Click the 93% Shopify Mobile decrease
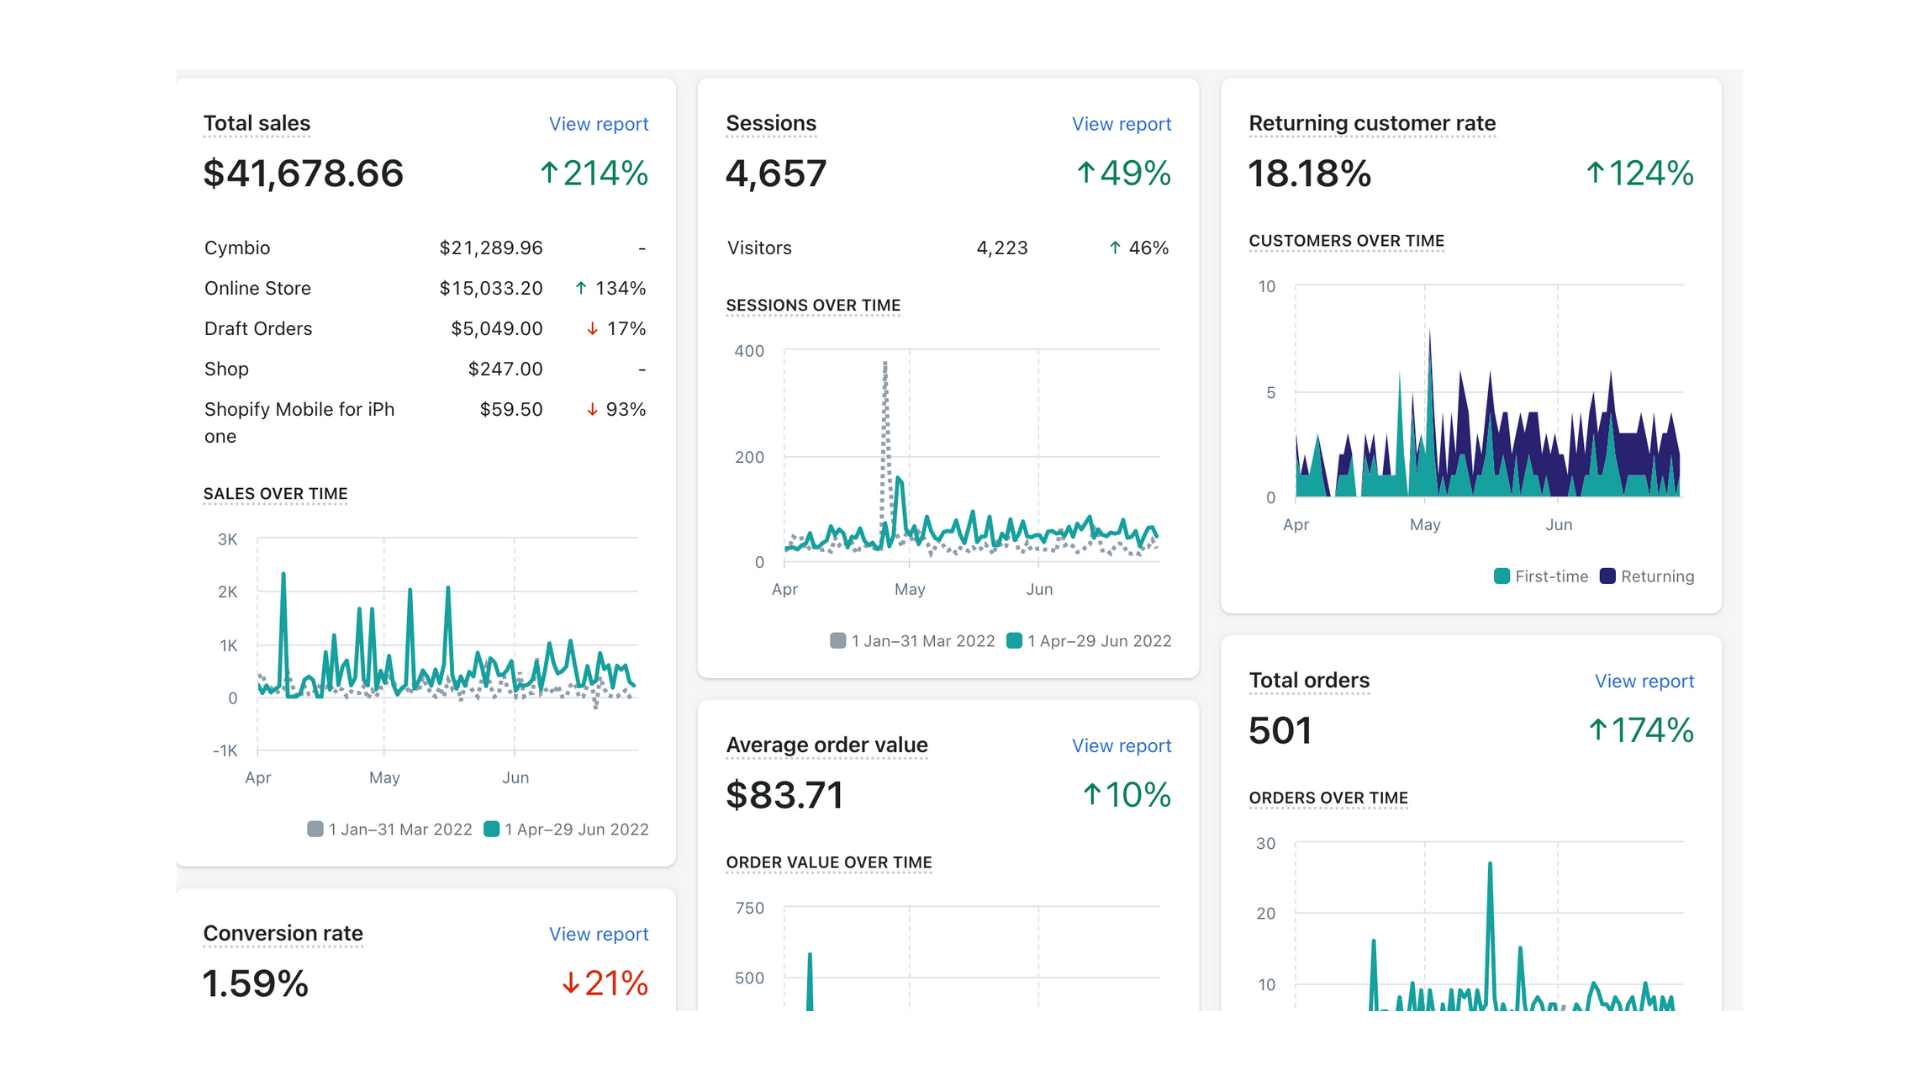The image size is (1920, 1080). (616, 410)
